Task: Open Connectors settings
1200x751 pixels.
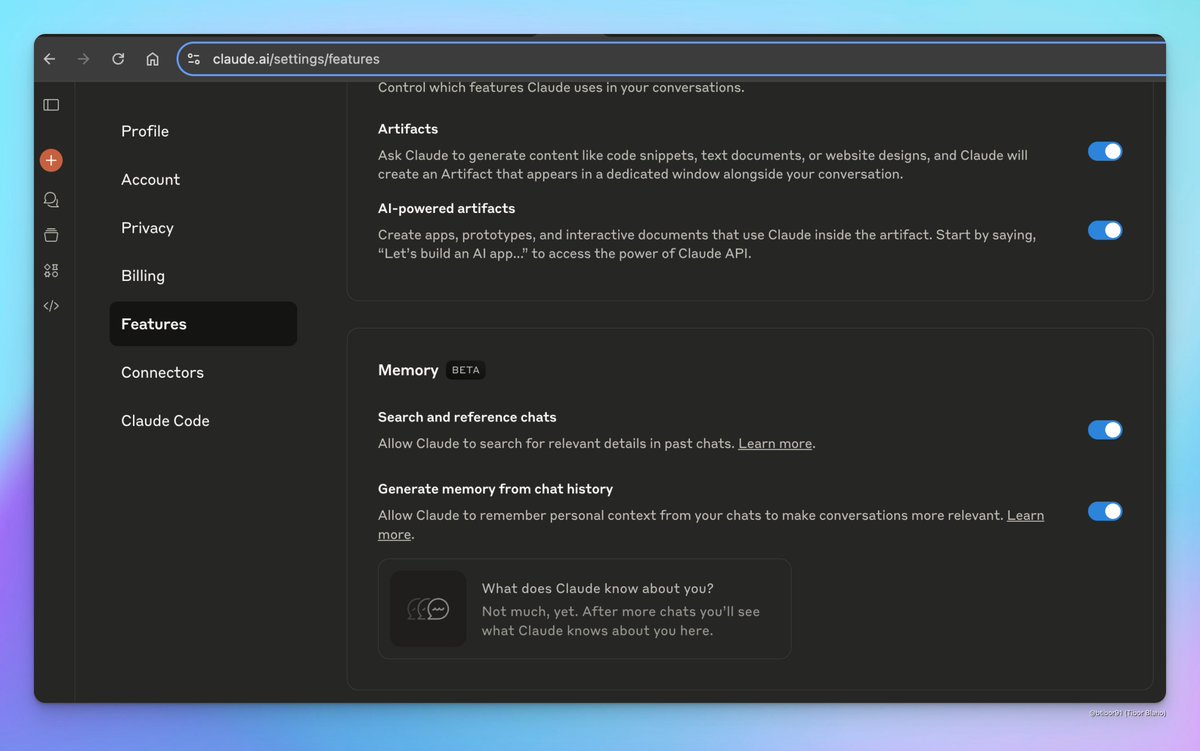Action: click(x=203, y=372)
